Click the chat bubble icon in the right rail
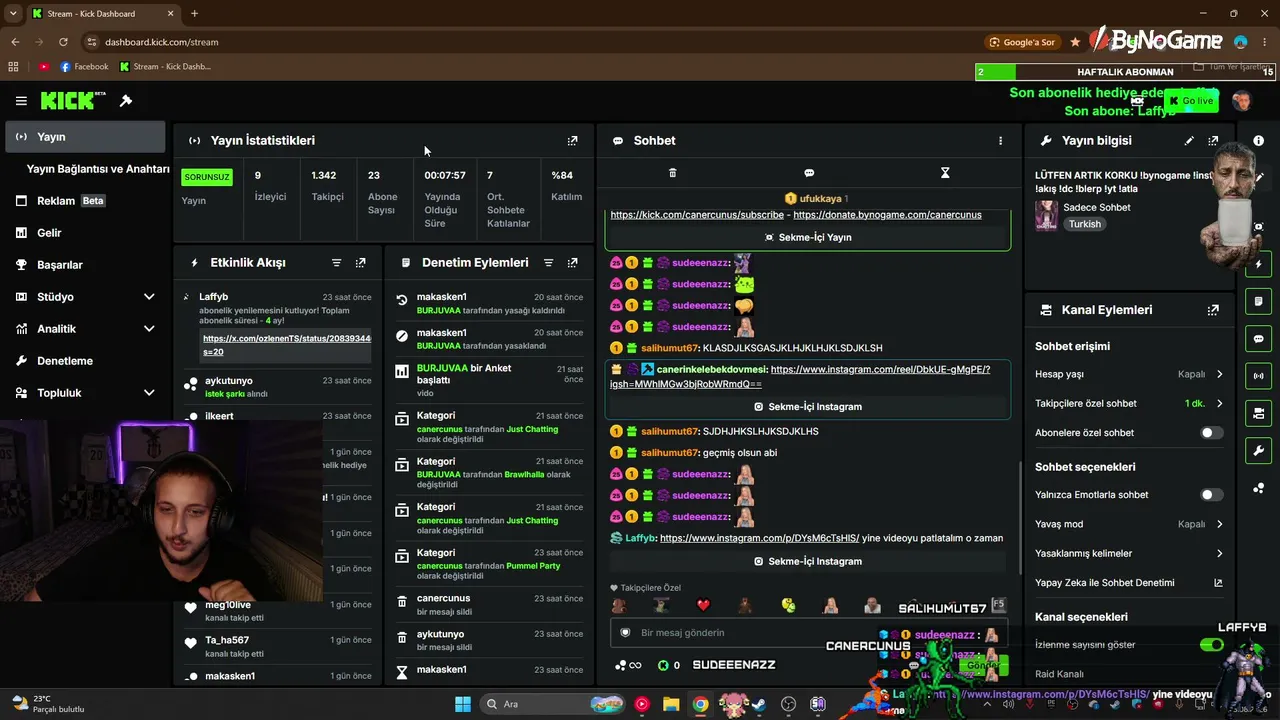 (x=1258, y=339)
